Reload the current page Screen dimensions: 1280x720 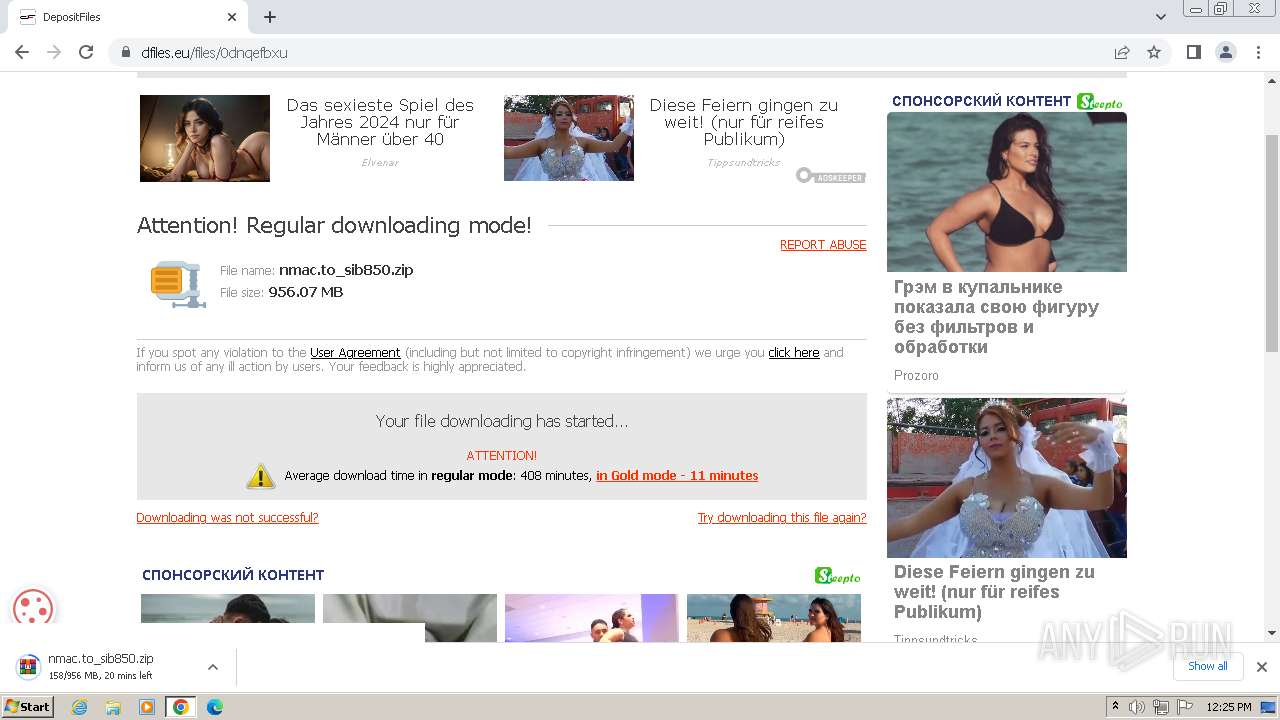tap(86, 52)
